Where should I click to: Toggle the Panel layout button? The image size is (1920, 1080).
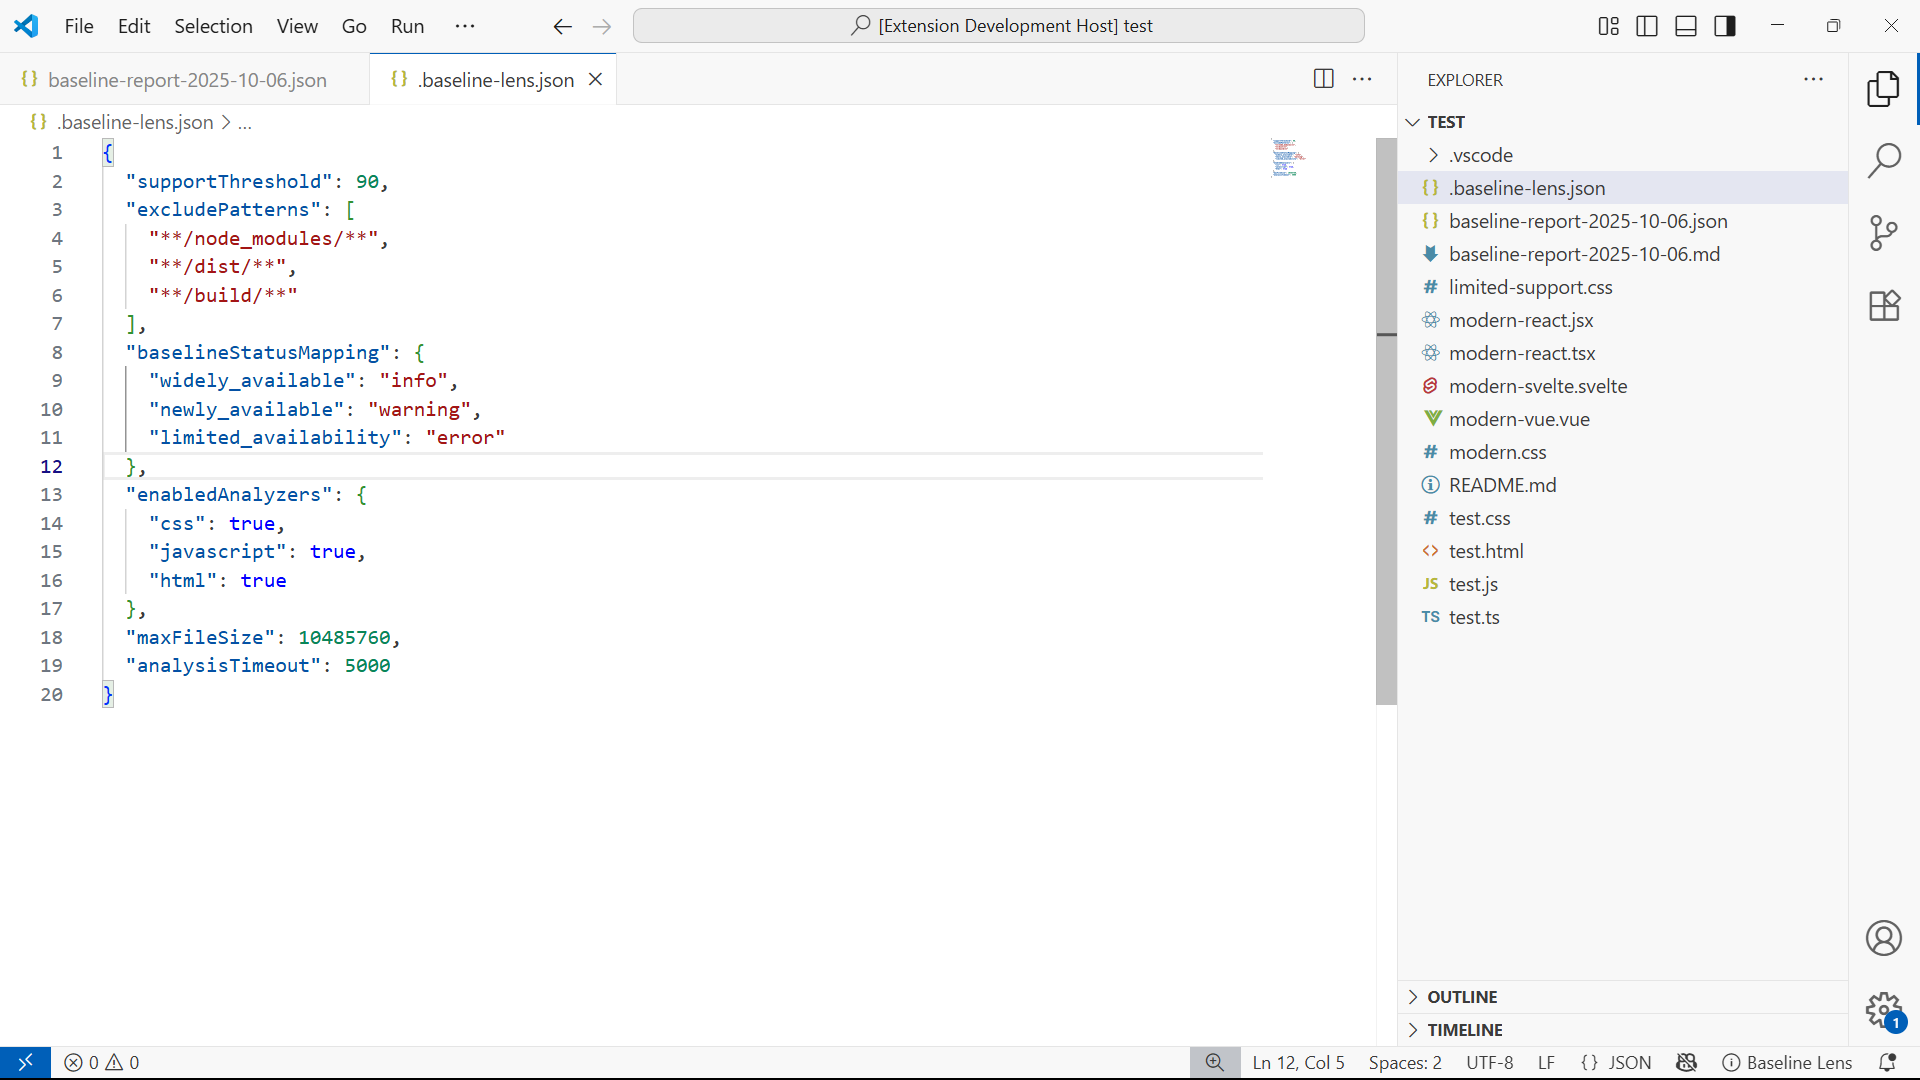[x=1686, y=26]
